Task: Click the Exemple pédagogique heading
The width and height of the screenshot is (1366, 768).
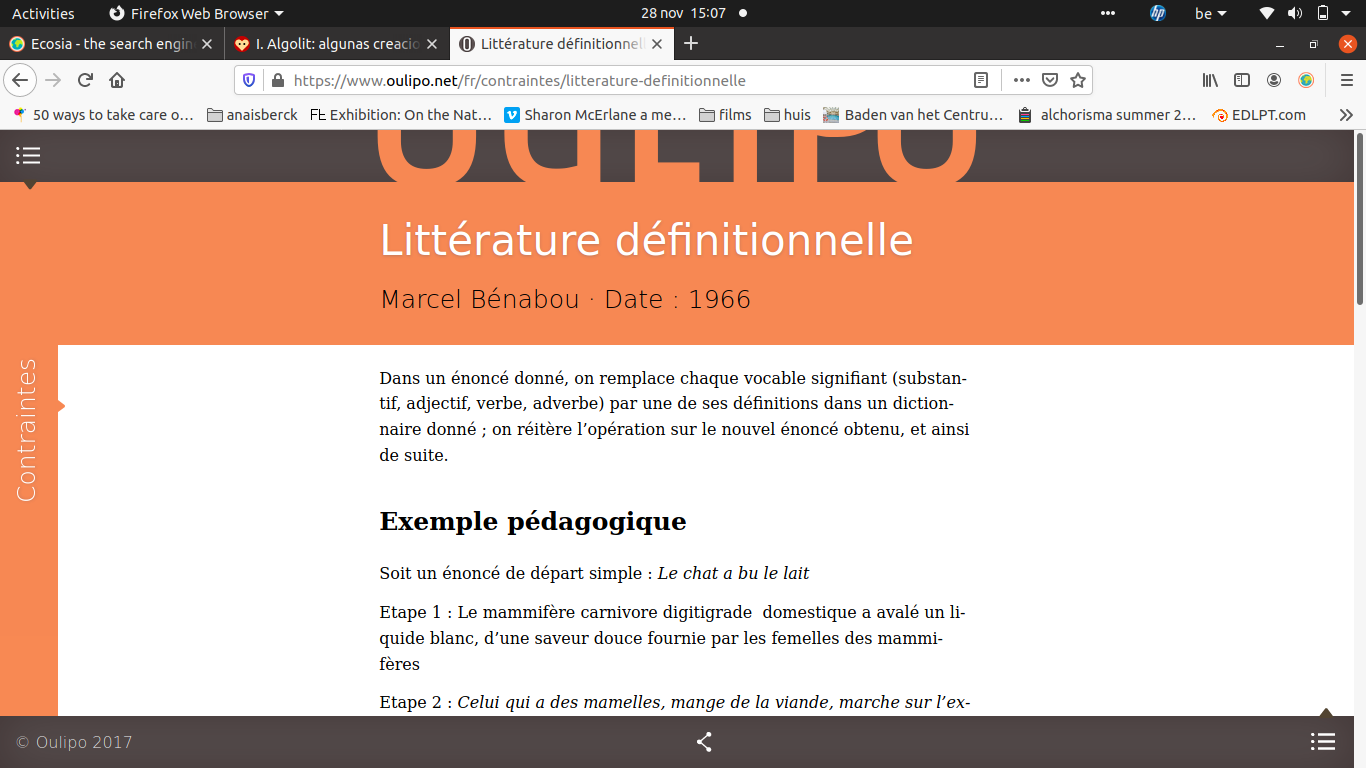Action: pyautogui.click(x=533, y=521)
